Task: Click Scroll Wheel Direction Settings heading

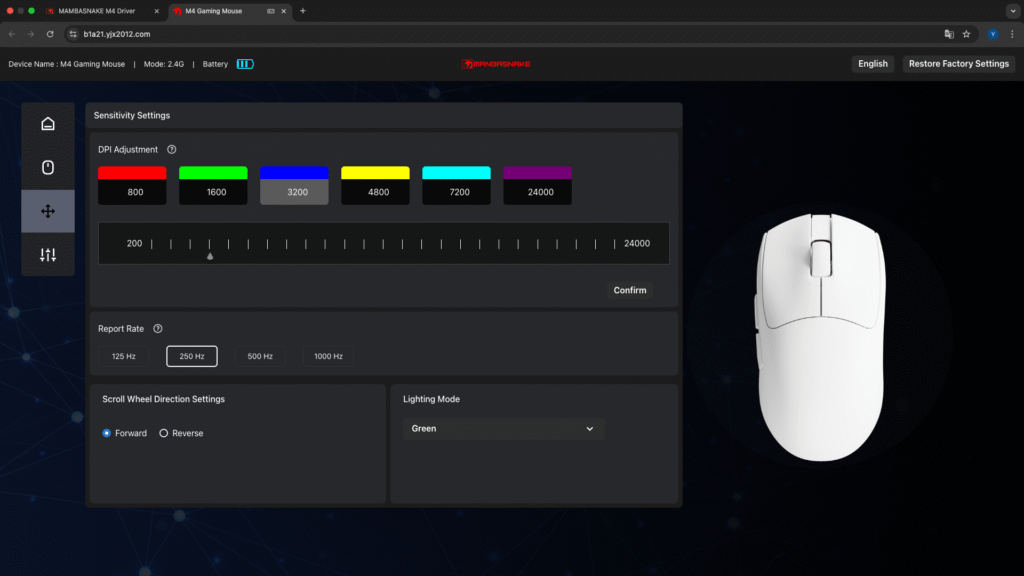Action: click(163, 399)
